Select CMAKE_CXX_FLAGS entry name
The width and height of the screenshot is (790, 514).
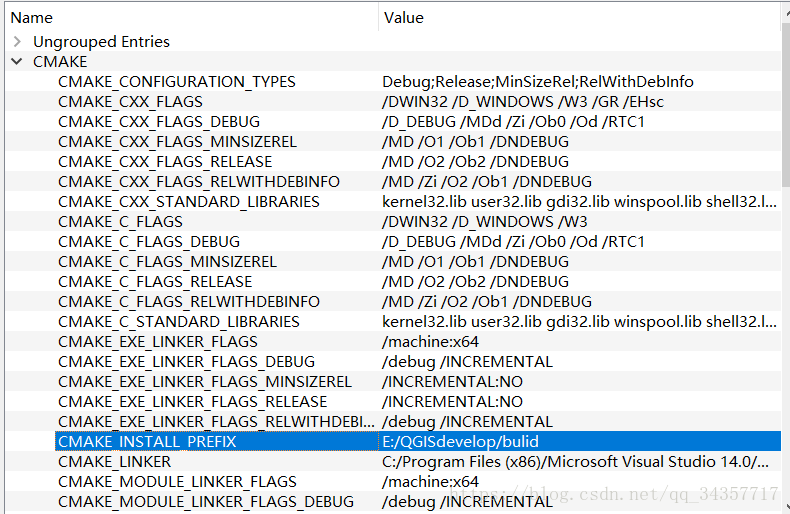click(x=130, y=102)
